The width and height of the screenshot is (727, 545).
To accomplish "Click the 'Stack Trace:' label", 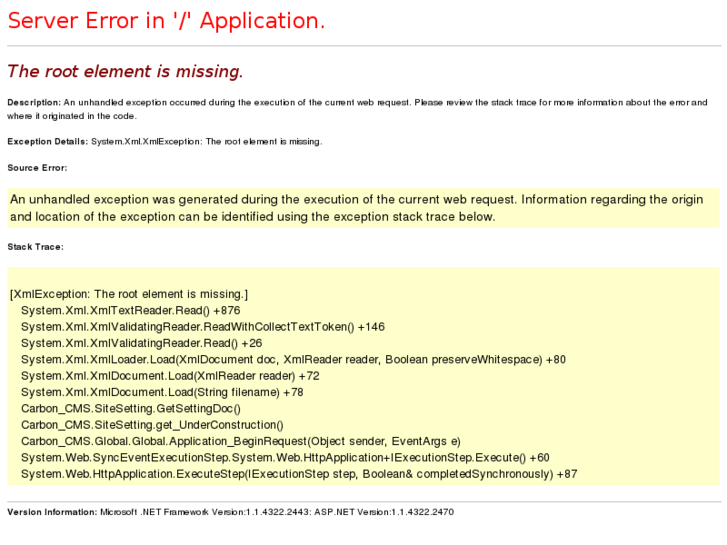I will click(x=35, y=247).
